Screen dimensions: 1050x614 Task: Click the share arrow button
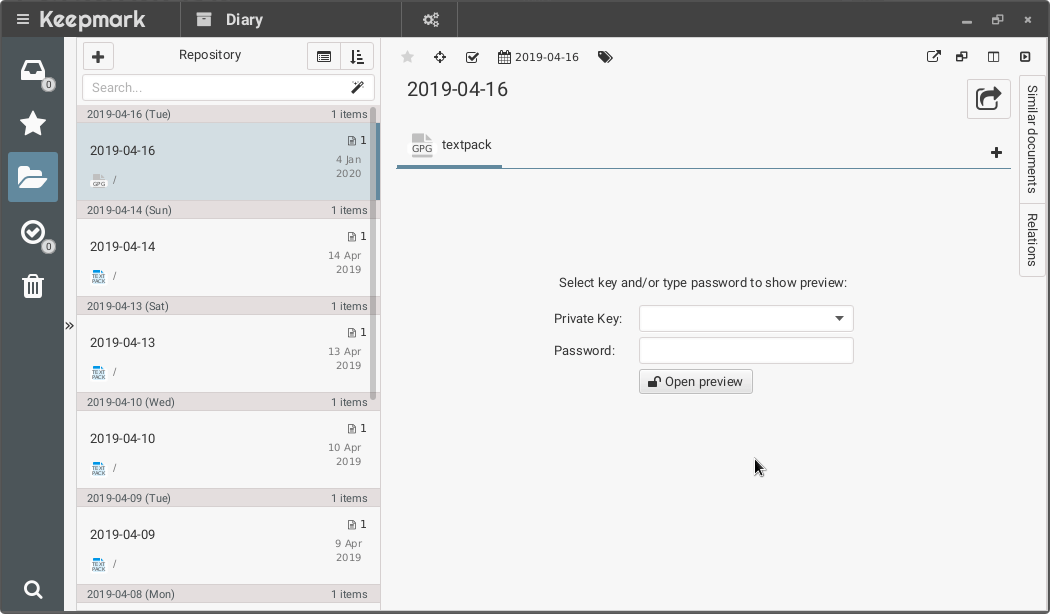click(x=987, y=98)
